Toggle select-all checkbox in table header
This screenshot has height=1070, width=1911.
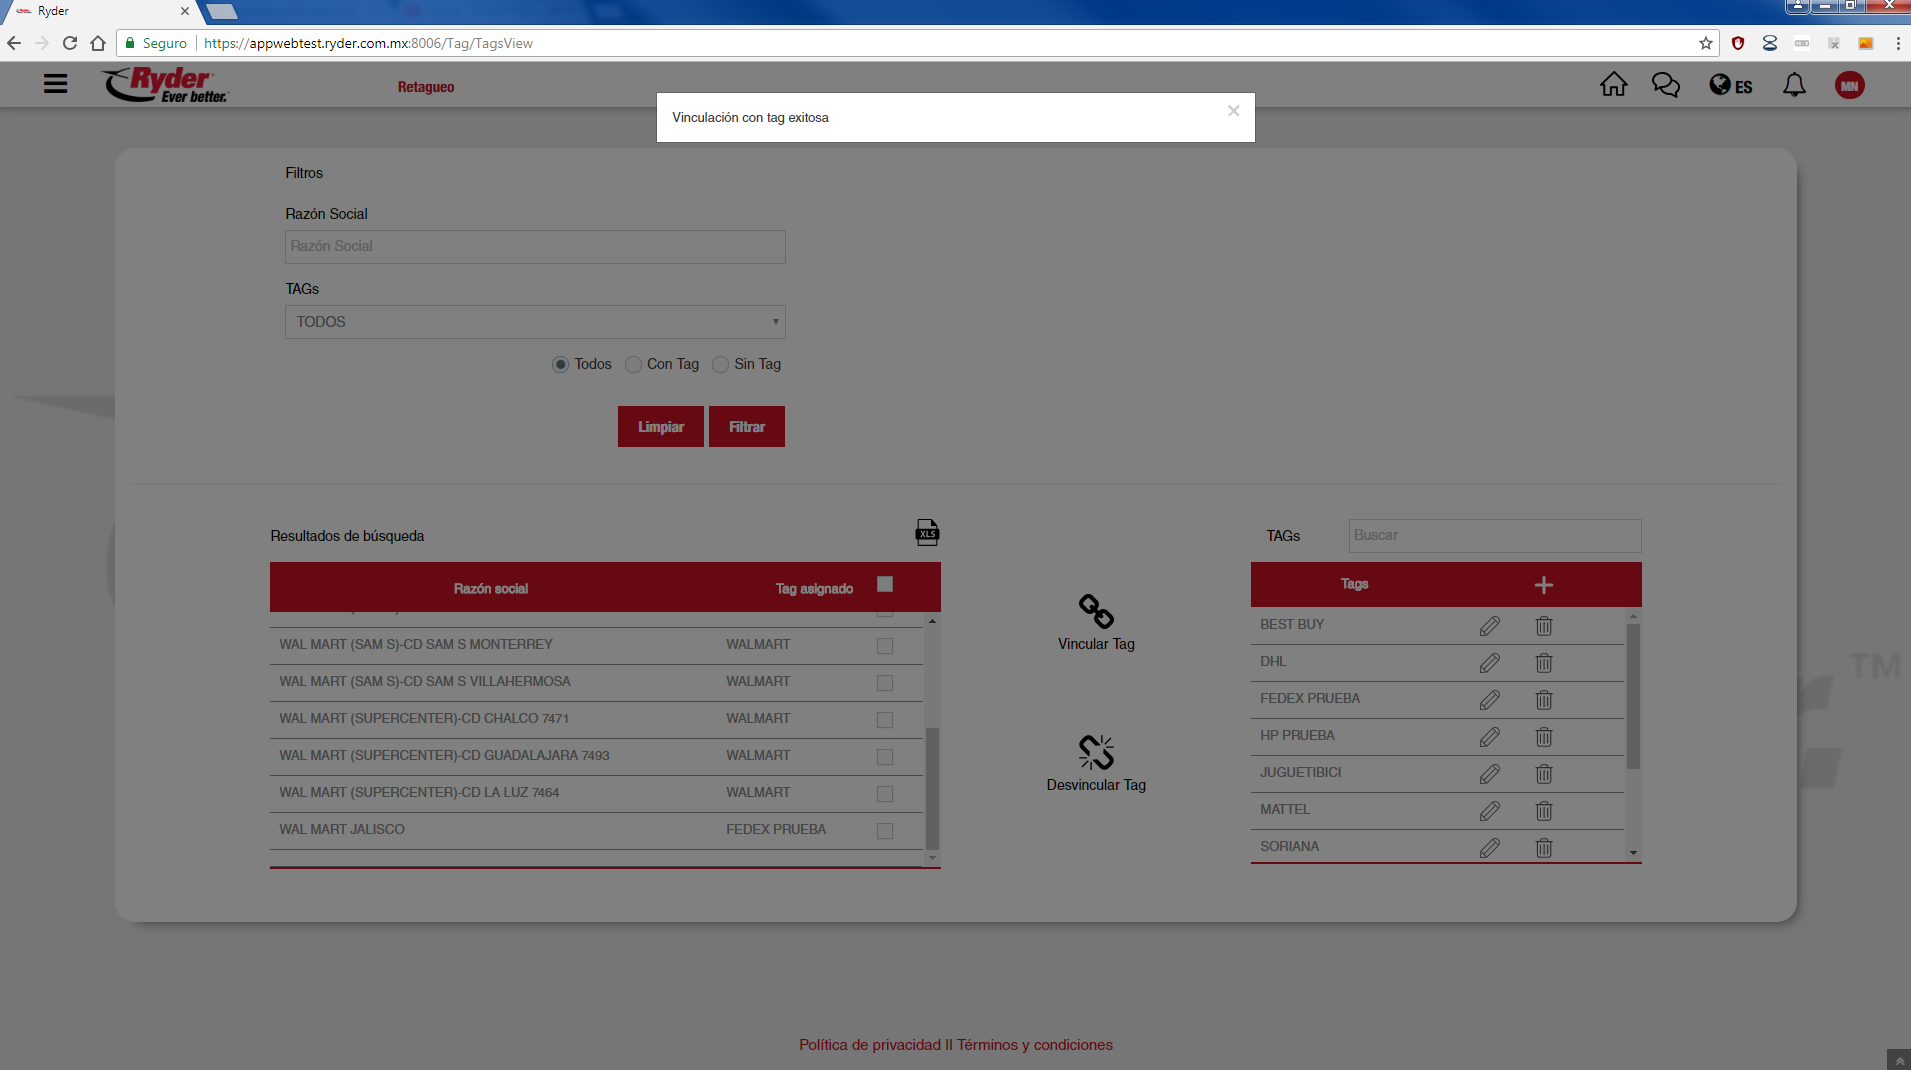885,585
